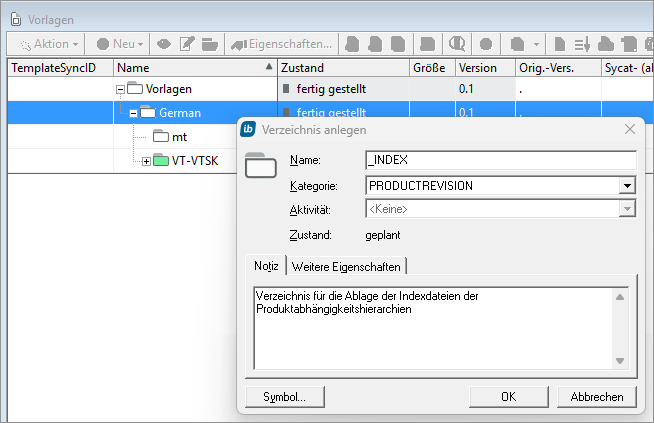Click the eye view icon in toolbar
Image resolution: width=654 pixels, height=423 pixels.
coord(163,44)
